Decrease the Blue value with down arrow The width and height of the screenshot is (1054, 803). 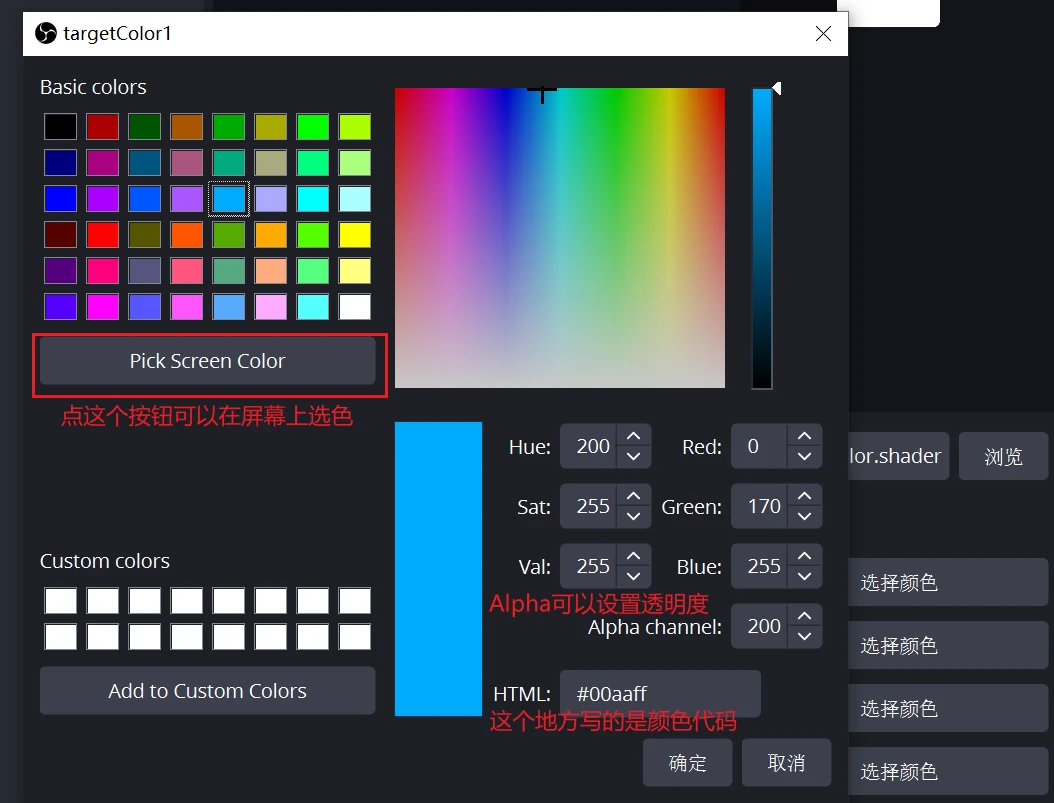[x=804, y=576]
